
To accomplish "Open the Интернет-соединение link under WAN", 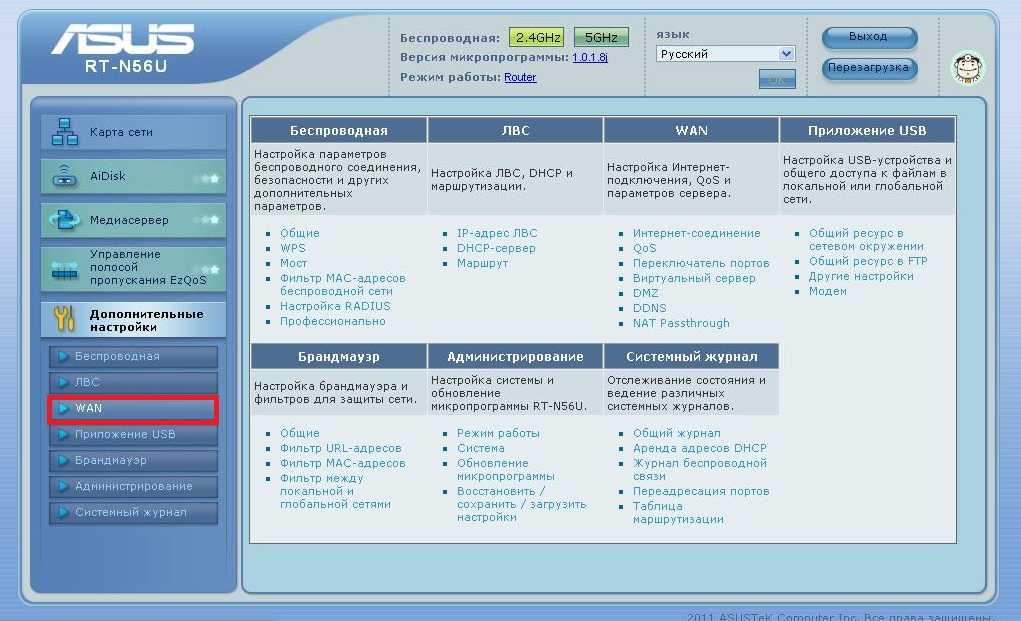I will pos(696,233).
